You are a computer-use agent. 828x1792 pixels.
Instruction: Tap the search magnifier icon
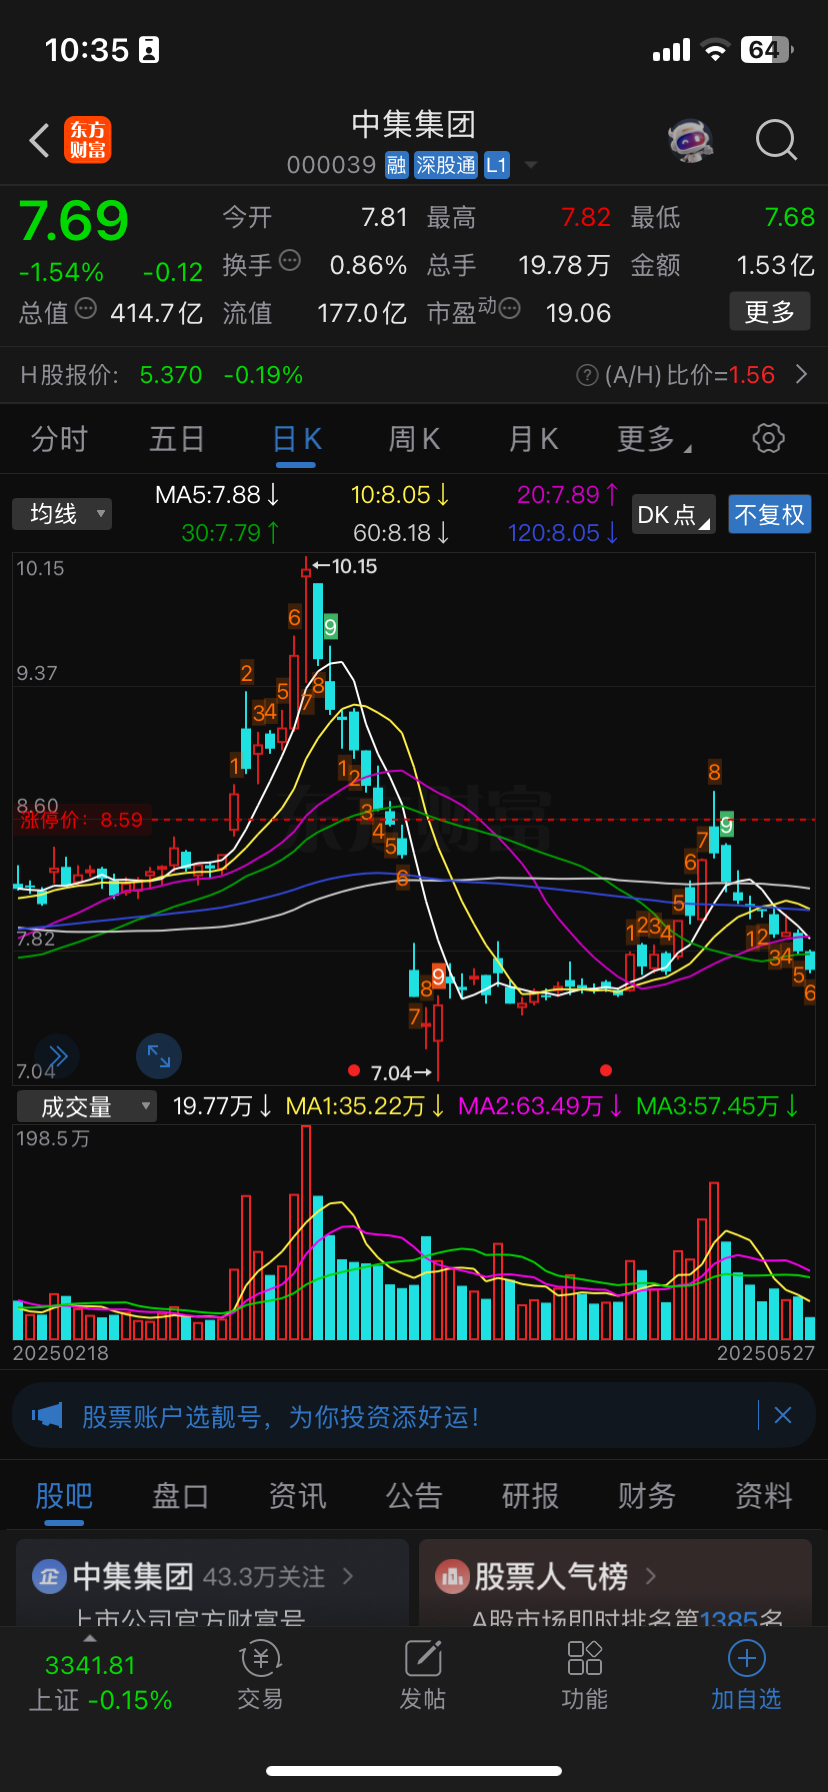click(x=776, y=140)
